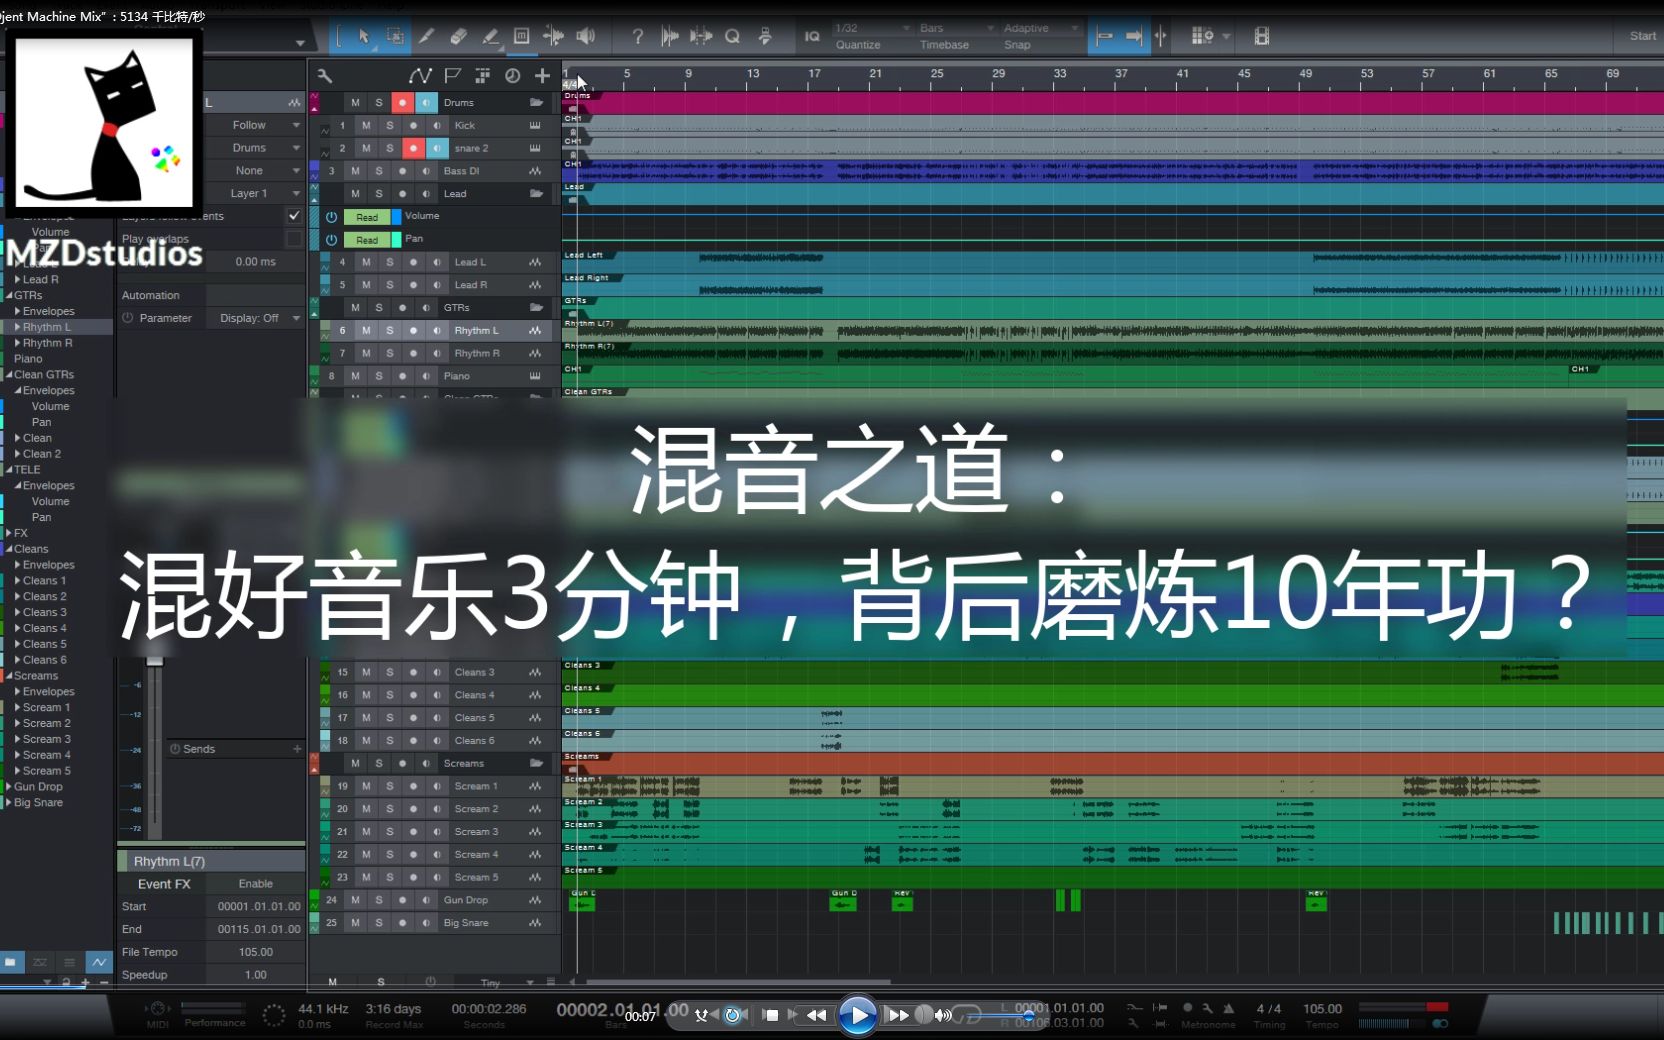The width and height of the screenshot is (1664, 1040).
Task: Select the Mute tool
Action: (x=521, y=36)
